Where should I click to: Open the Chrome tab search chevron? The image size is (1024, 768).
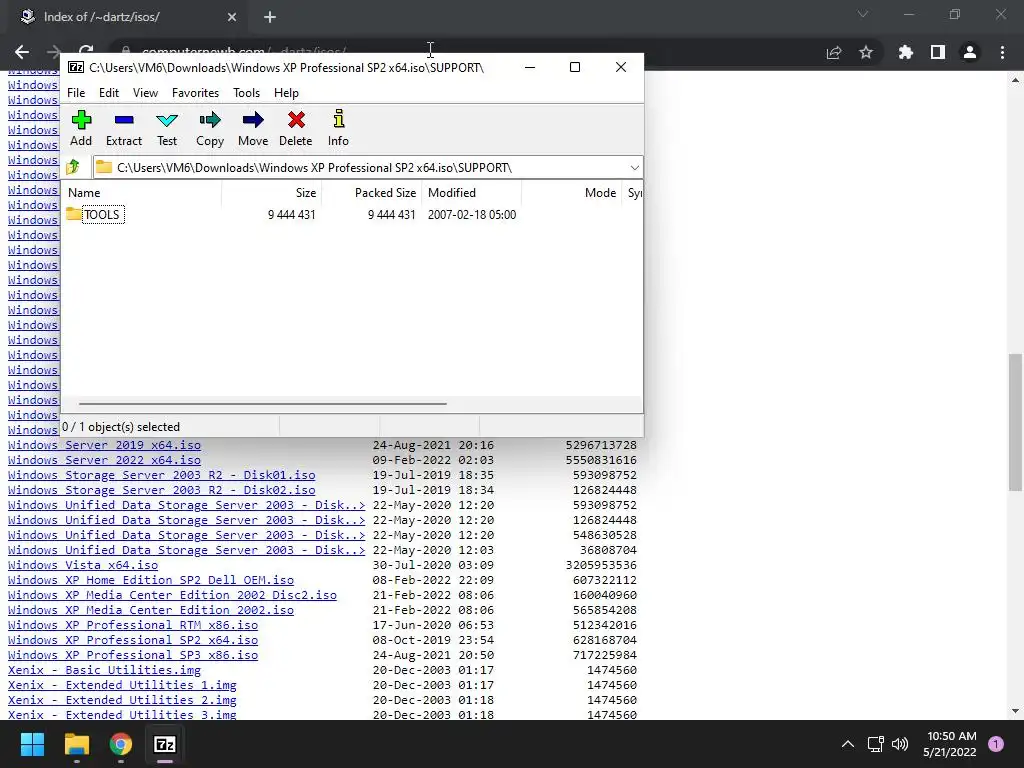click(863, 14)
